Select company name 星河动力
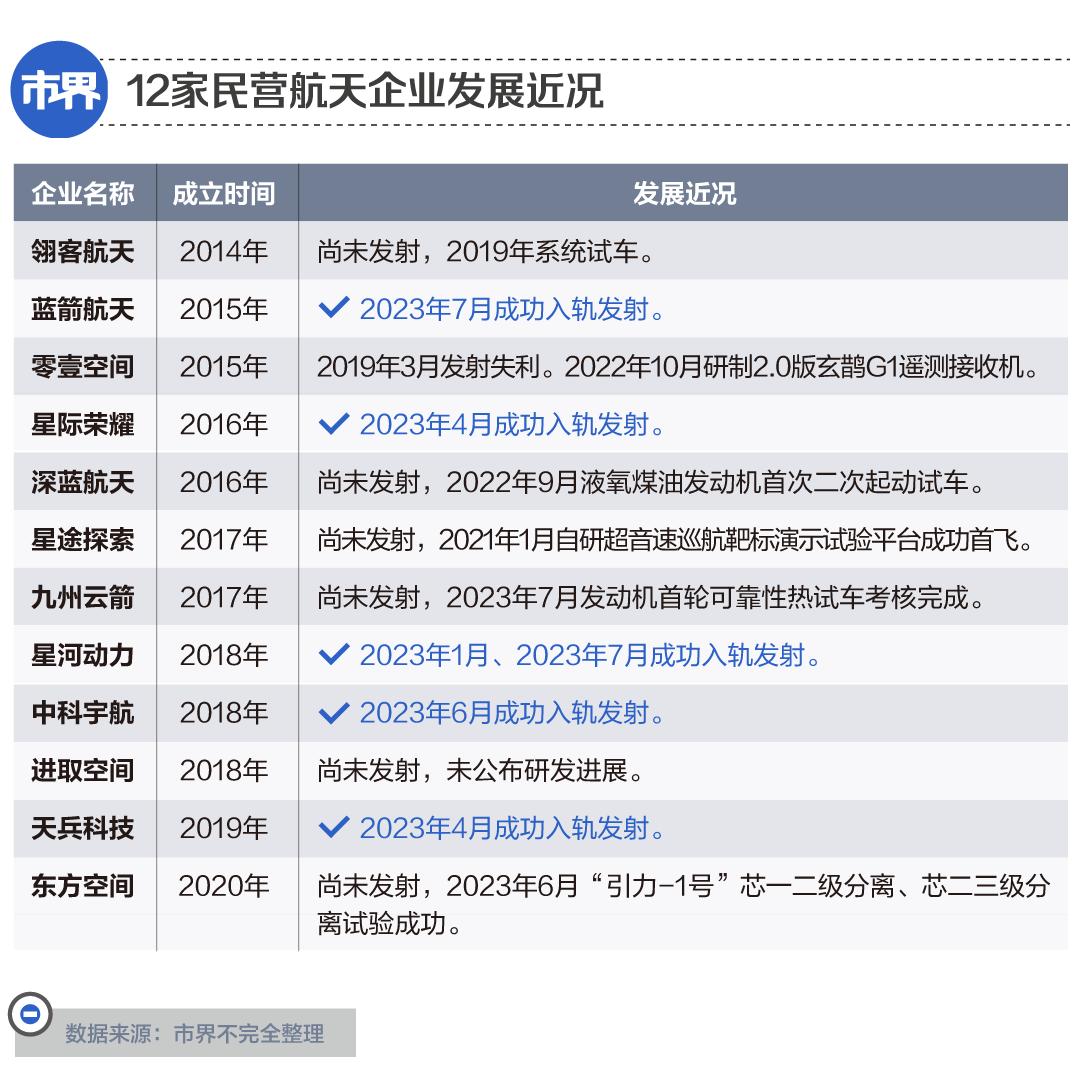This screenshot has width=1080, height=1090. tap(83, 655)
